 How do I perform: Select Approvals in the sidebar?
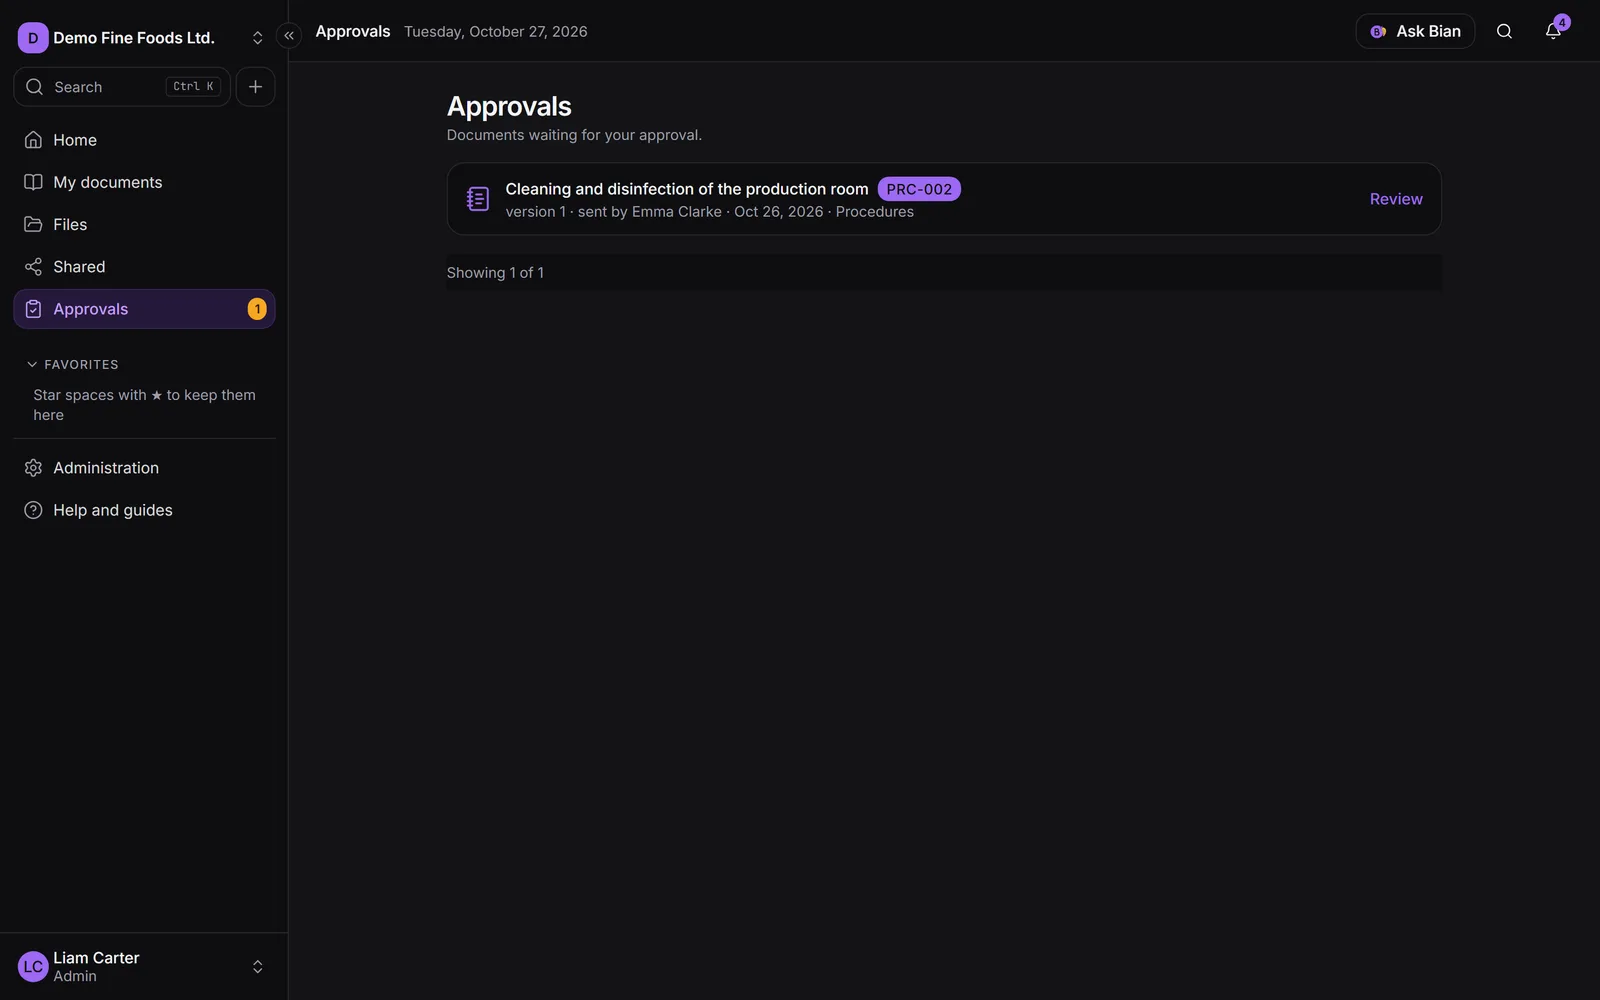click(x=144, y=309)
